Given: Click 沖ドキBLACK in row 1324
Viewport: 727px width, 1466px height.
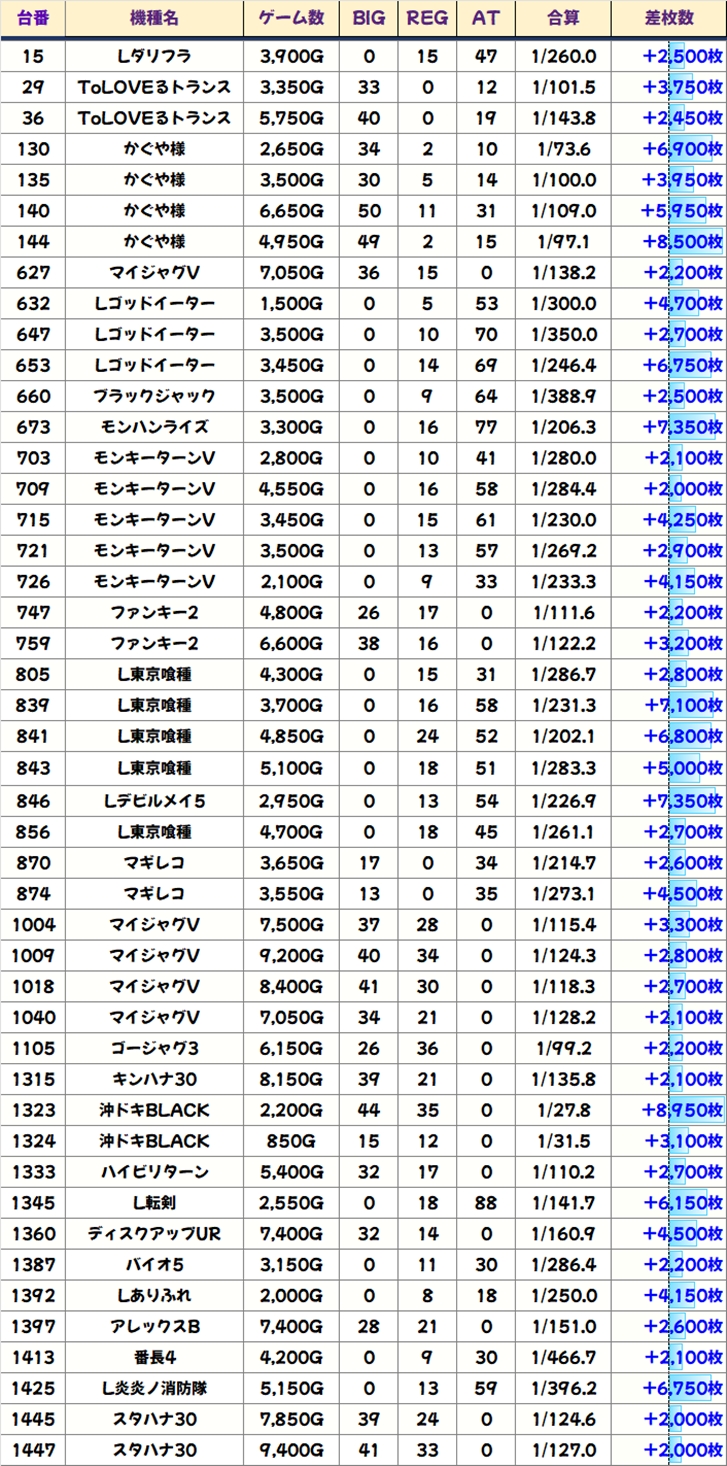Looking at the screenshot, I should (154, 1140).
